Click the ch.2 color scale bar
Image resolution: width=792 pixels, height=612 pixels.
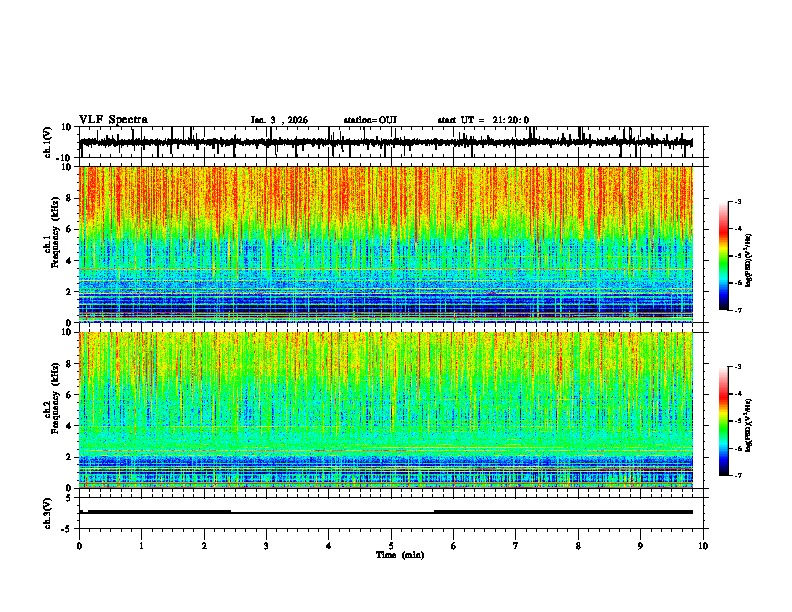click(x=724, y=421)
